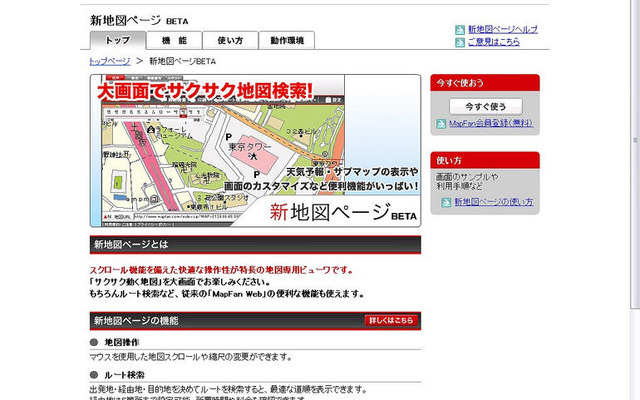The width and height of the screenshot is (640, 400).
Task: Click the 詳しくはこちら button
Action: 391,320
